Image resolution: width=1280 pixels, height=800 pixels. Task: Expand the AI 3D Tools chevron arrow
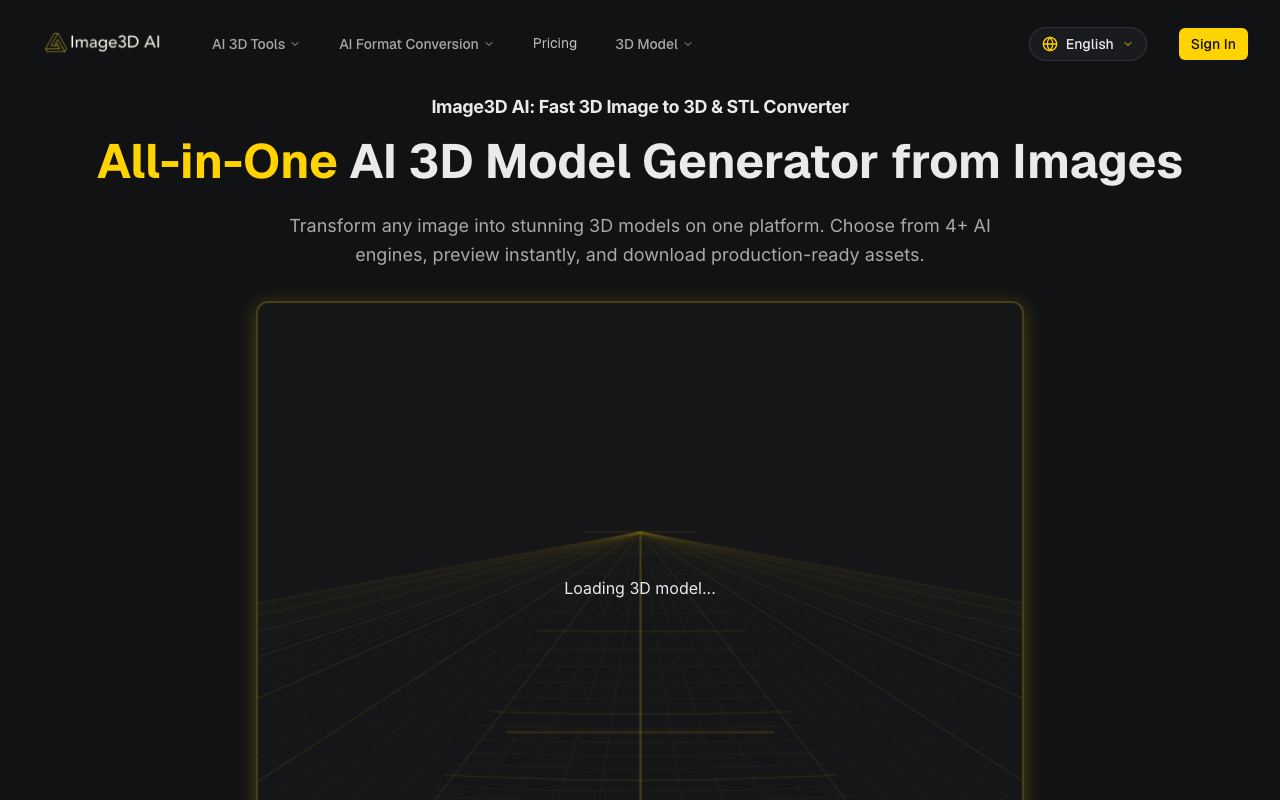pos(295,44)
